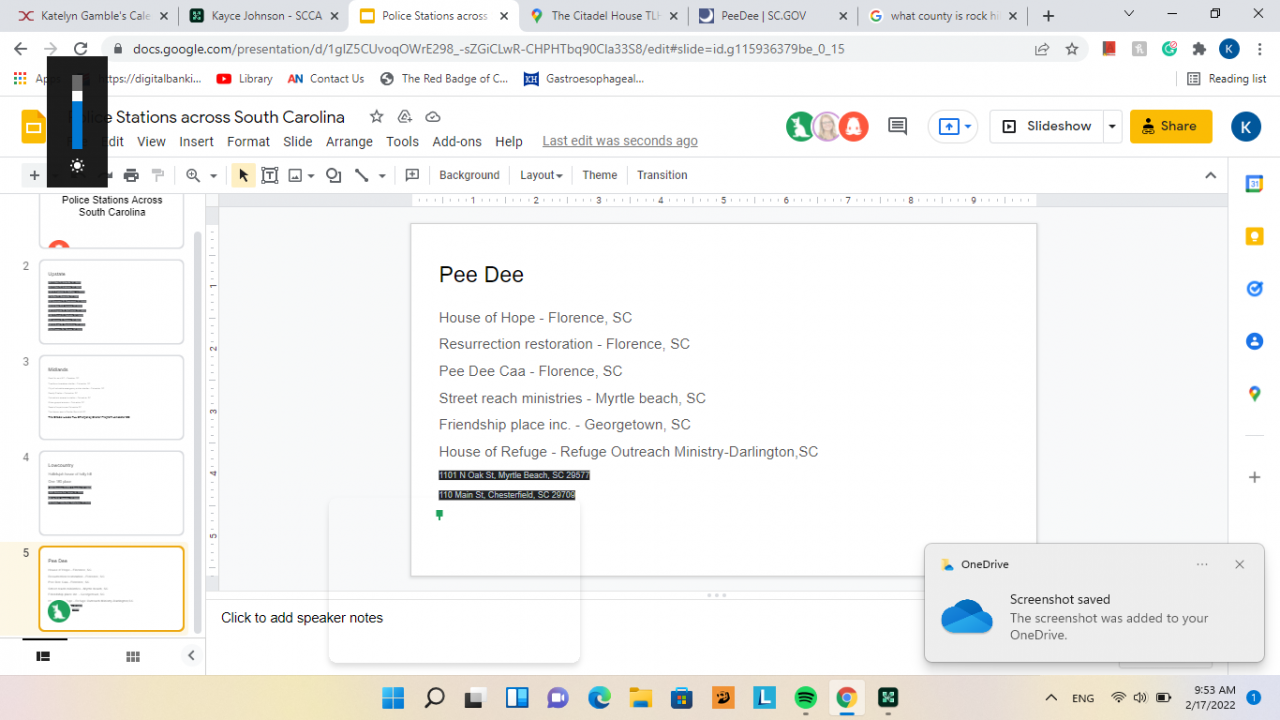Screen dimensions: 1280x720
Task: Click the Move to Drive icon
Action: point(405,117)
